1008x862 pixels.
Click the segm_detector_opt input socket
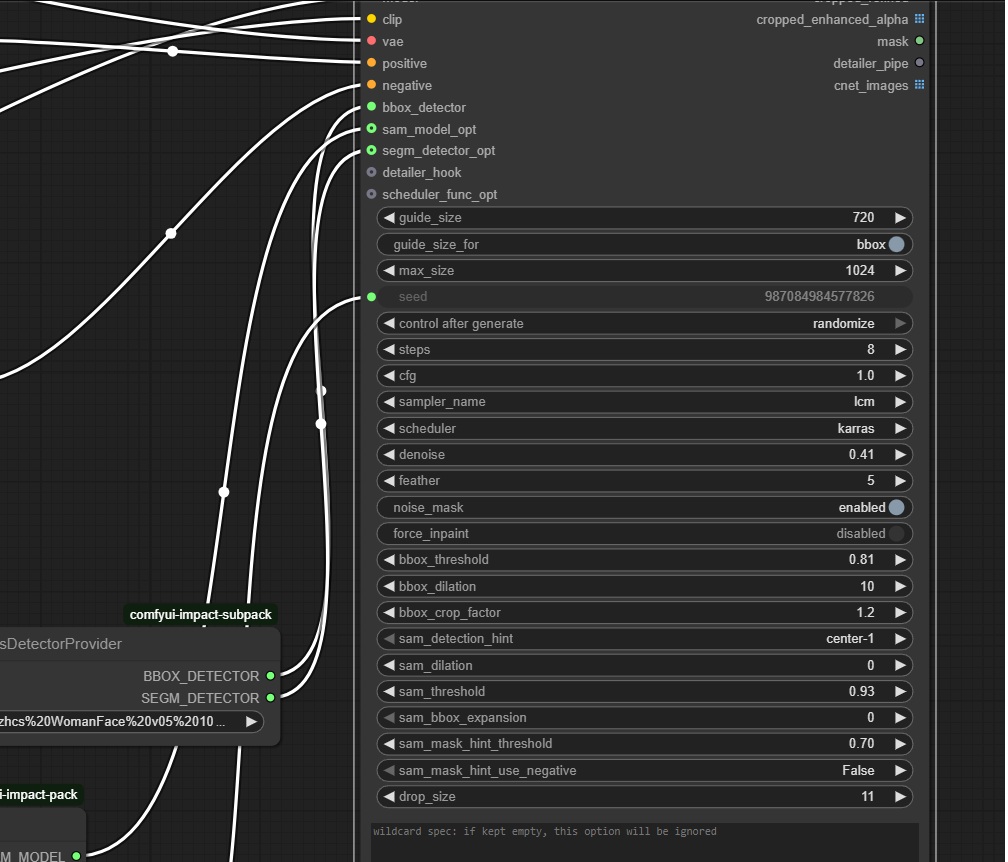click(x=372, y=150)
